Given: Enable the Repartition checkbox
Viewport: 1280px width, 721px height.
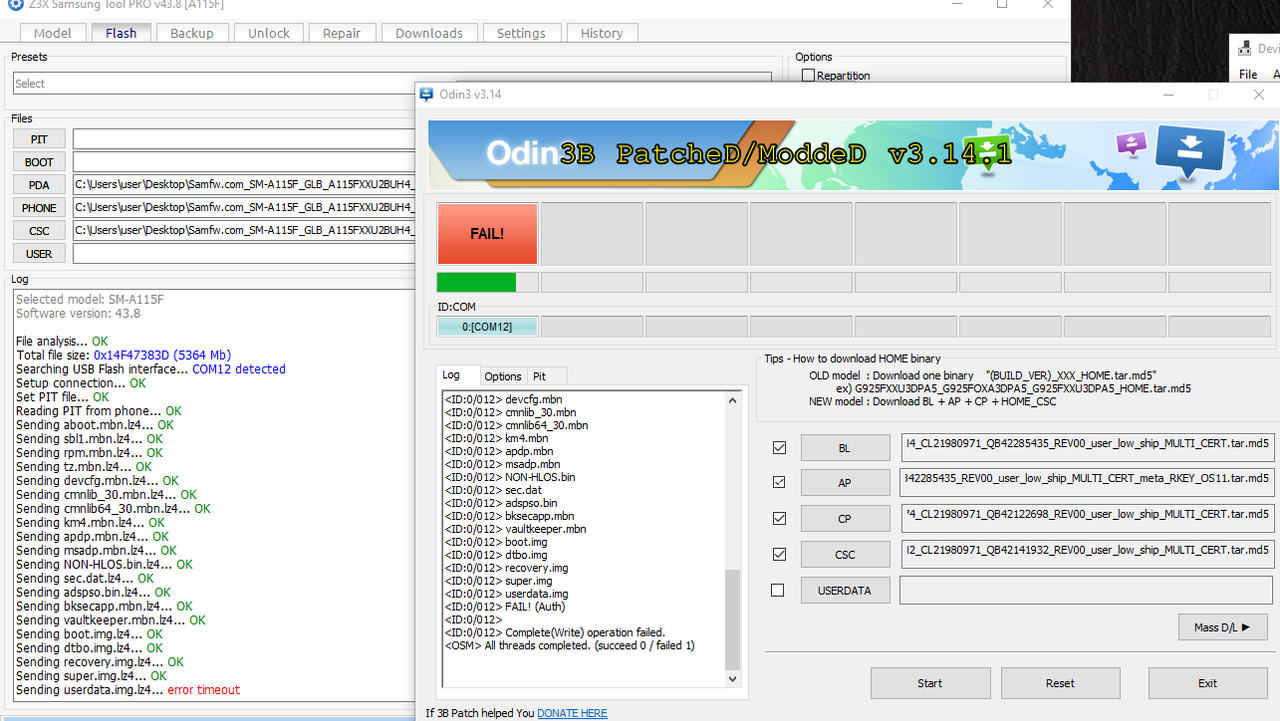Looking at the screenshot, I should point(808,76).
